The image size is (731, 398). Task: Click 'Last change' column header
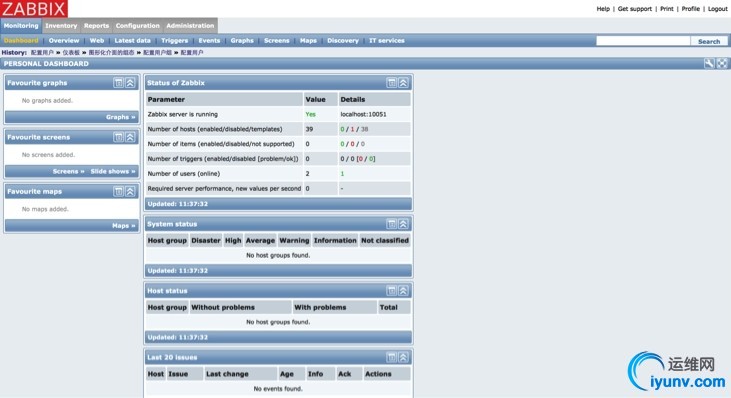coord(227,374)
